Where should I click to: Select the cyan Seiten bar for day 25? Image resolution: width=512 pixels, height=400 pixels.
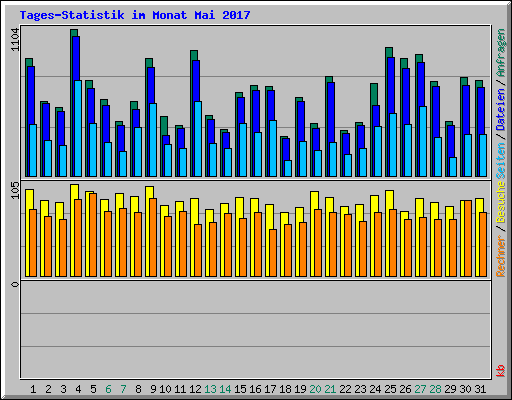click(393, 145)
